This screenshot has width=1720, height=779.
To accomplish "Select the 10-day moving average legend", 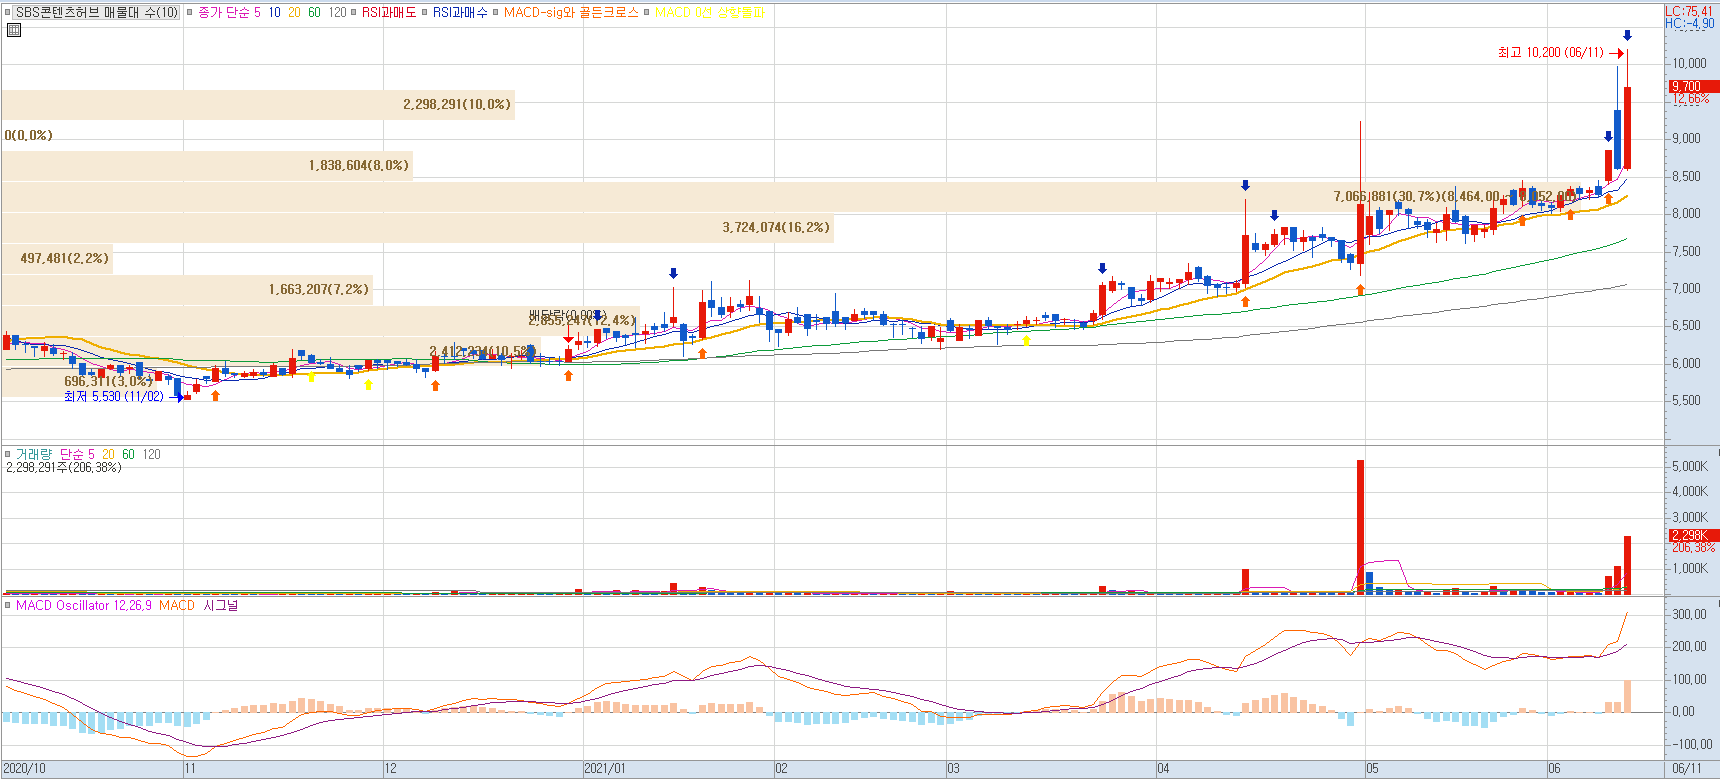I will (274, 13).
